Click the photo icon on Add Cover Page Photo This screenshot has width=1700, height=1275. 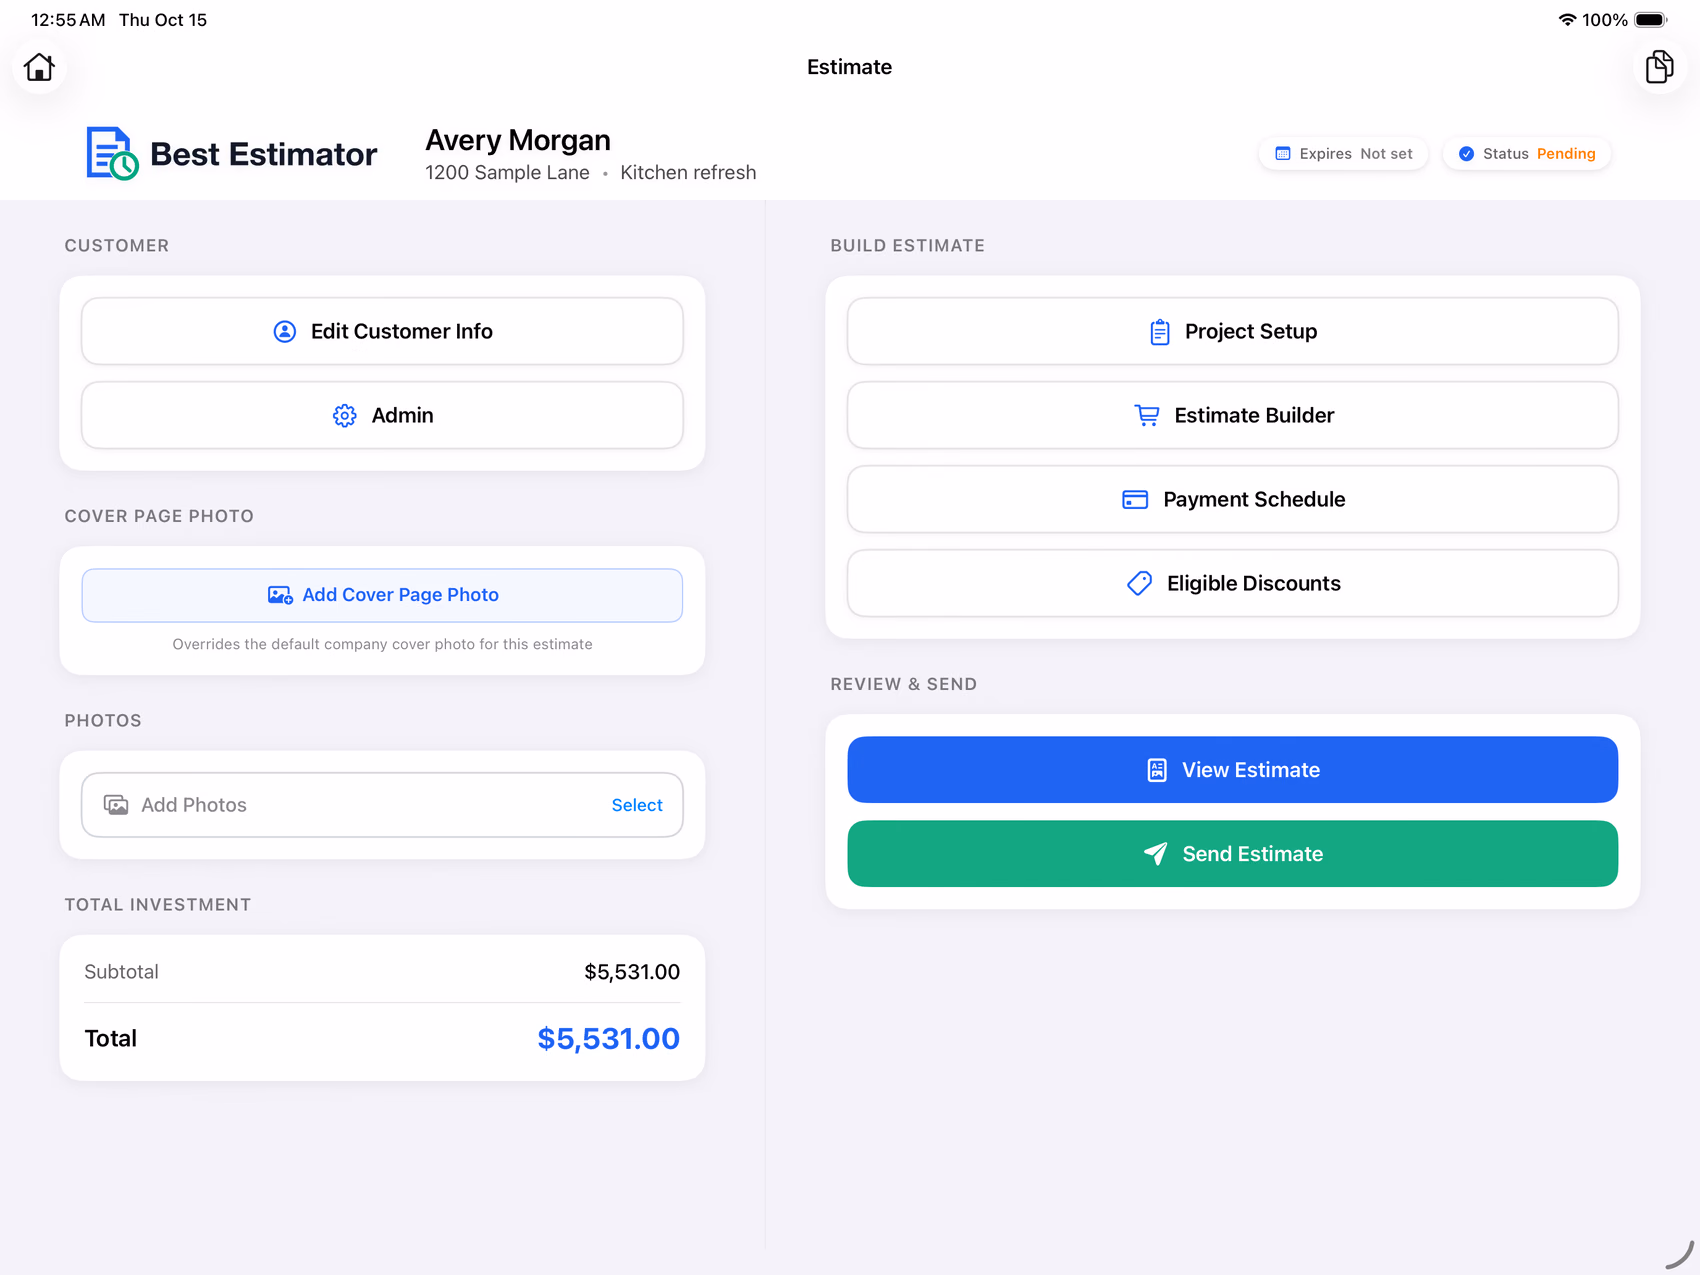(280, 595)
